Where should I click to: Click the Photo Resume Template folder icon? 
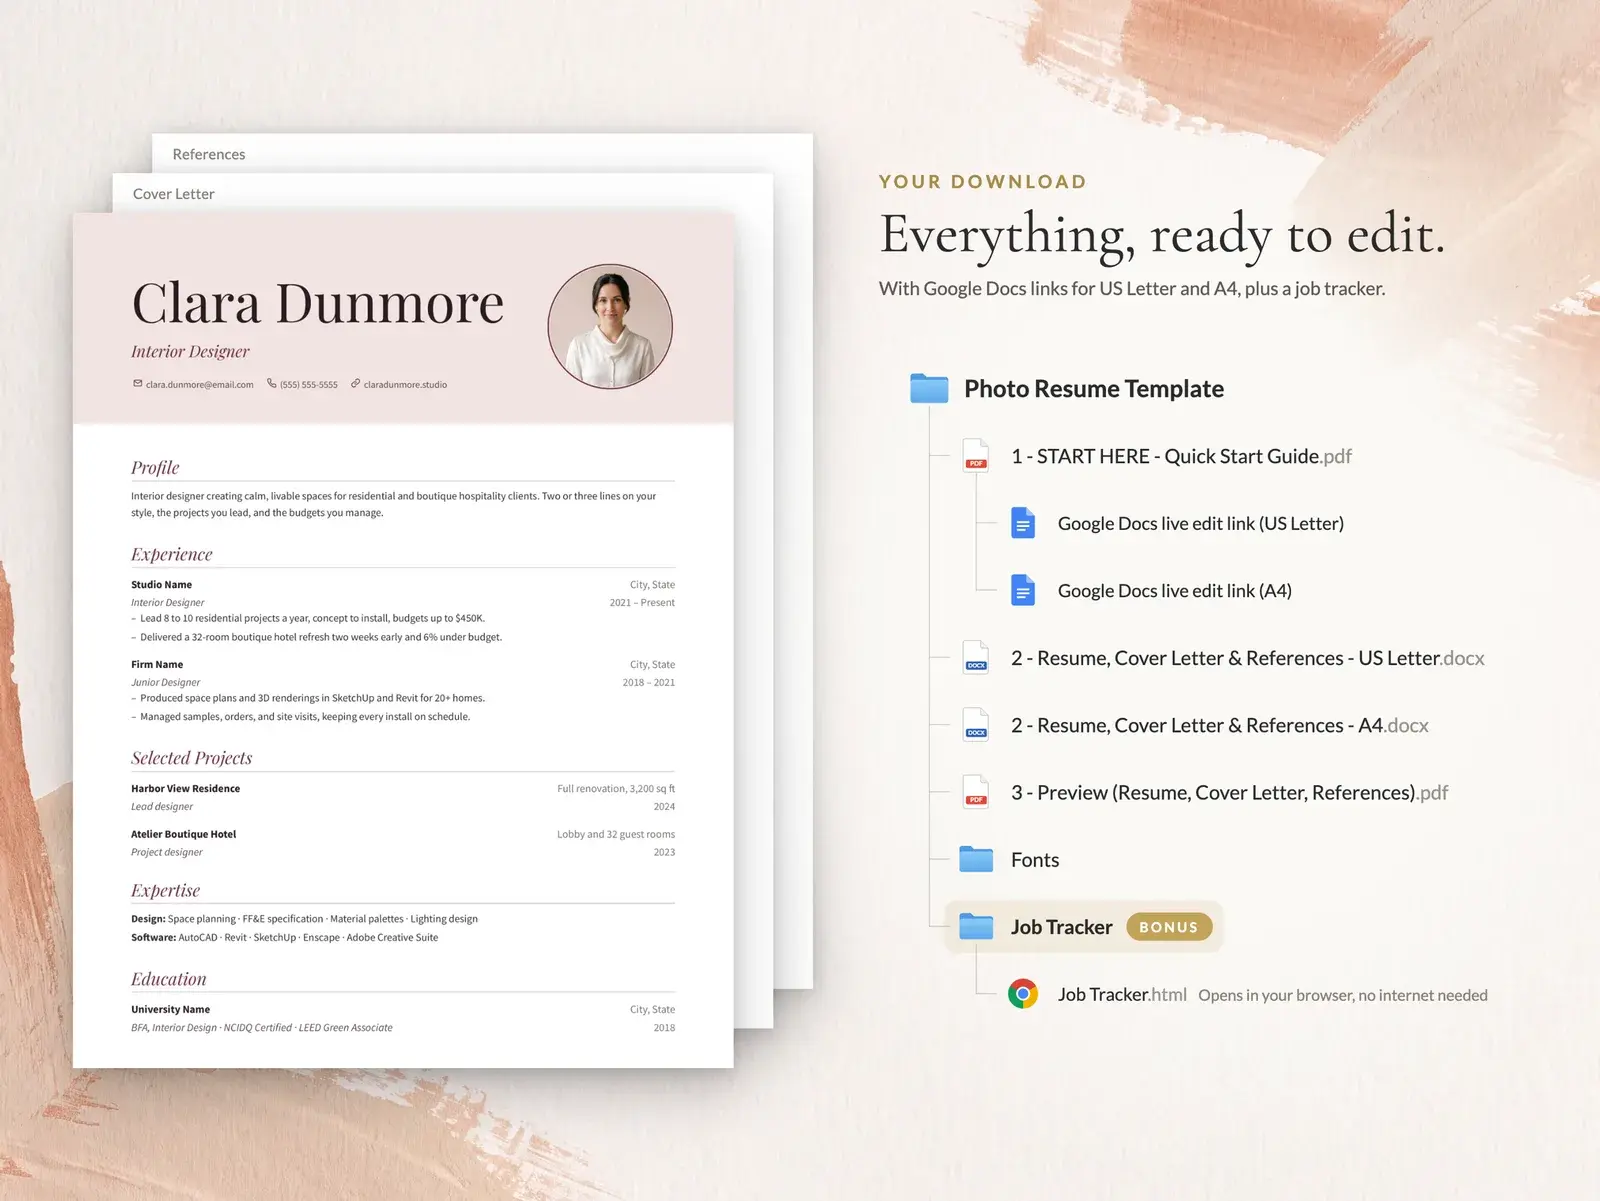point(929,388)
